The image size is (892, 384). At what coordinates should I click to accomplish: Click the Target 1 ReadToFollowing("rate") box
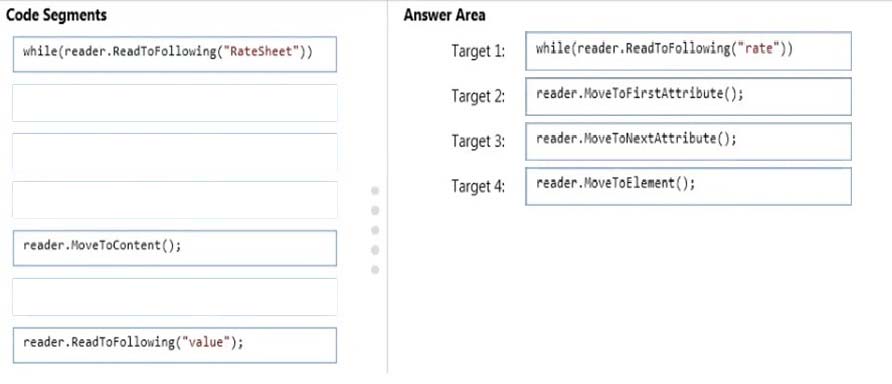(688, 51)
